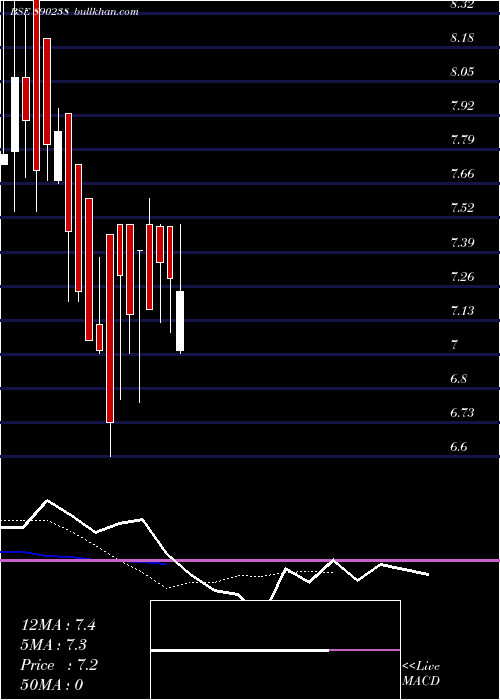Click the <<Live MACD label

421,673
